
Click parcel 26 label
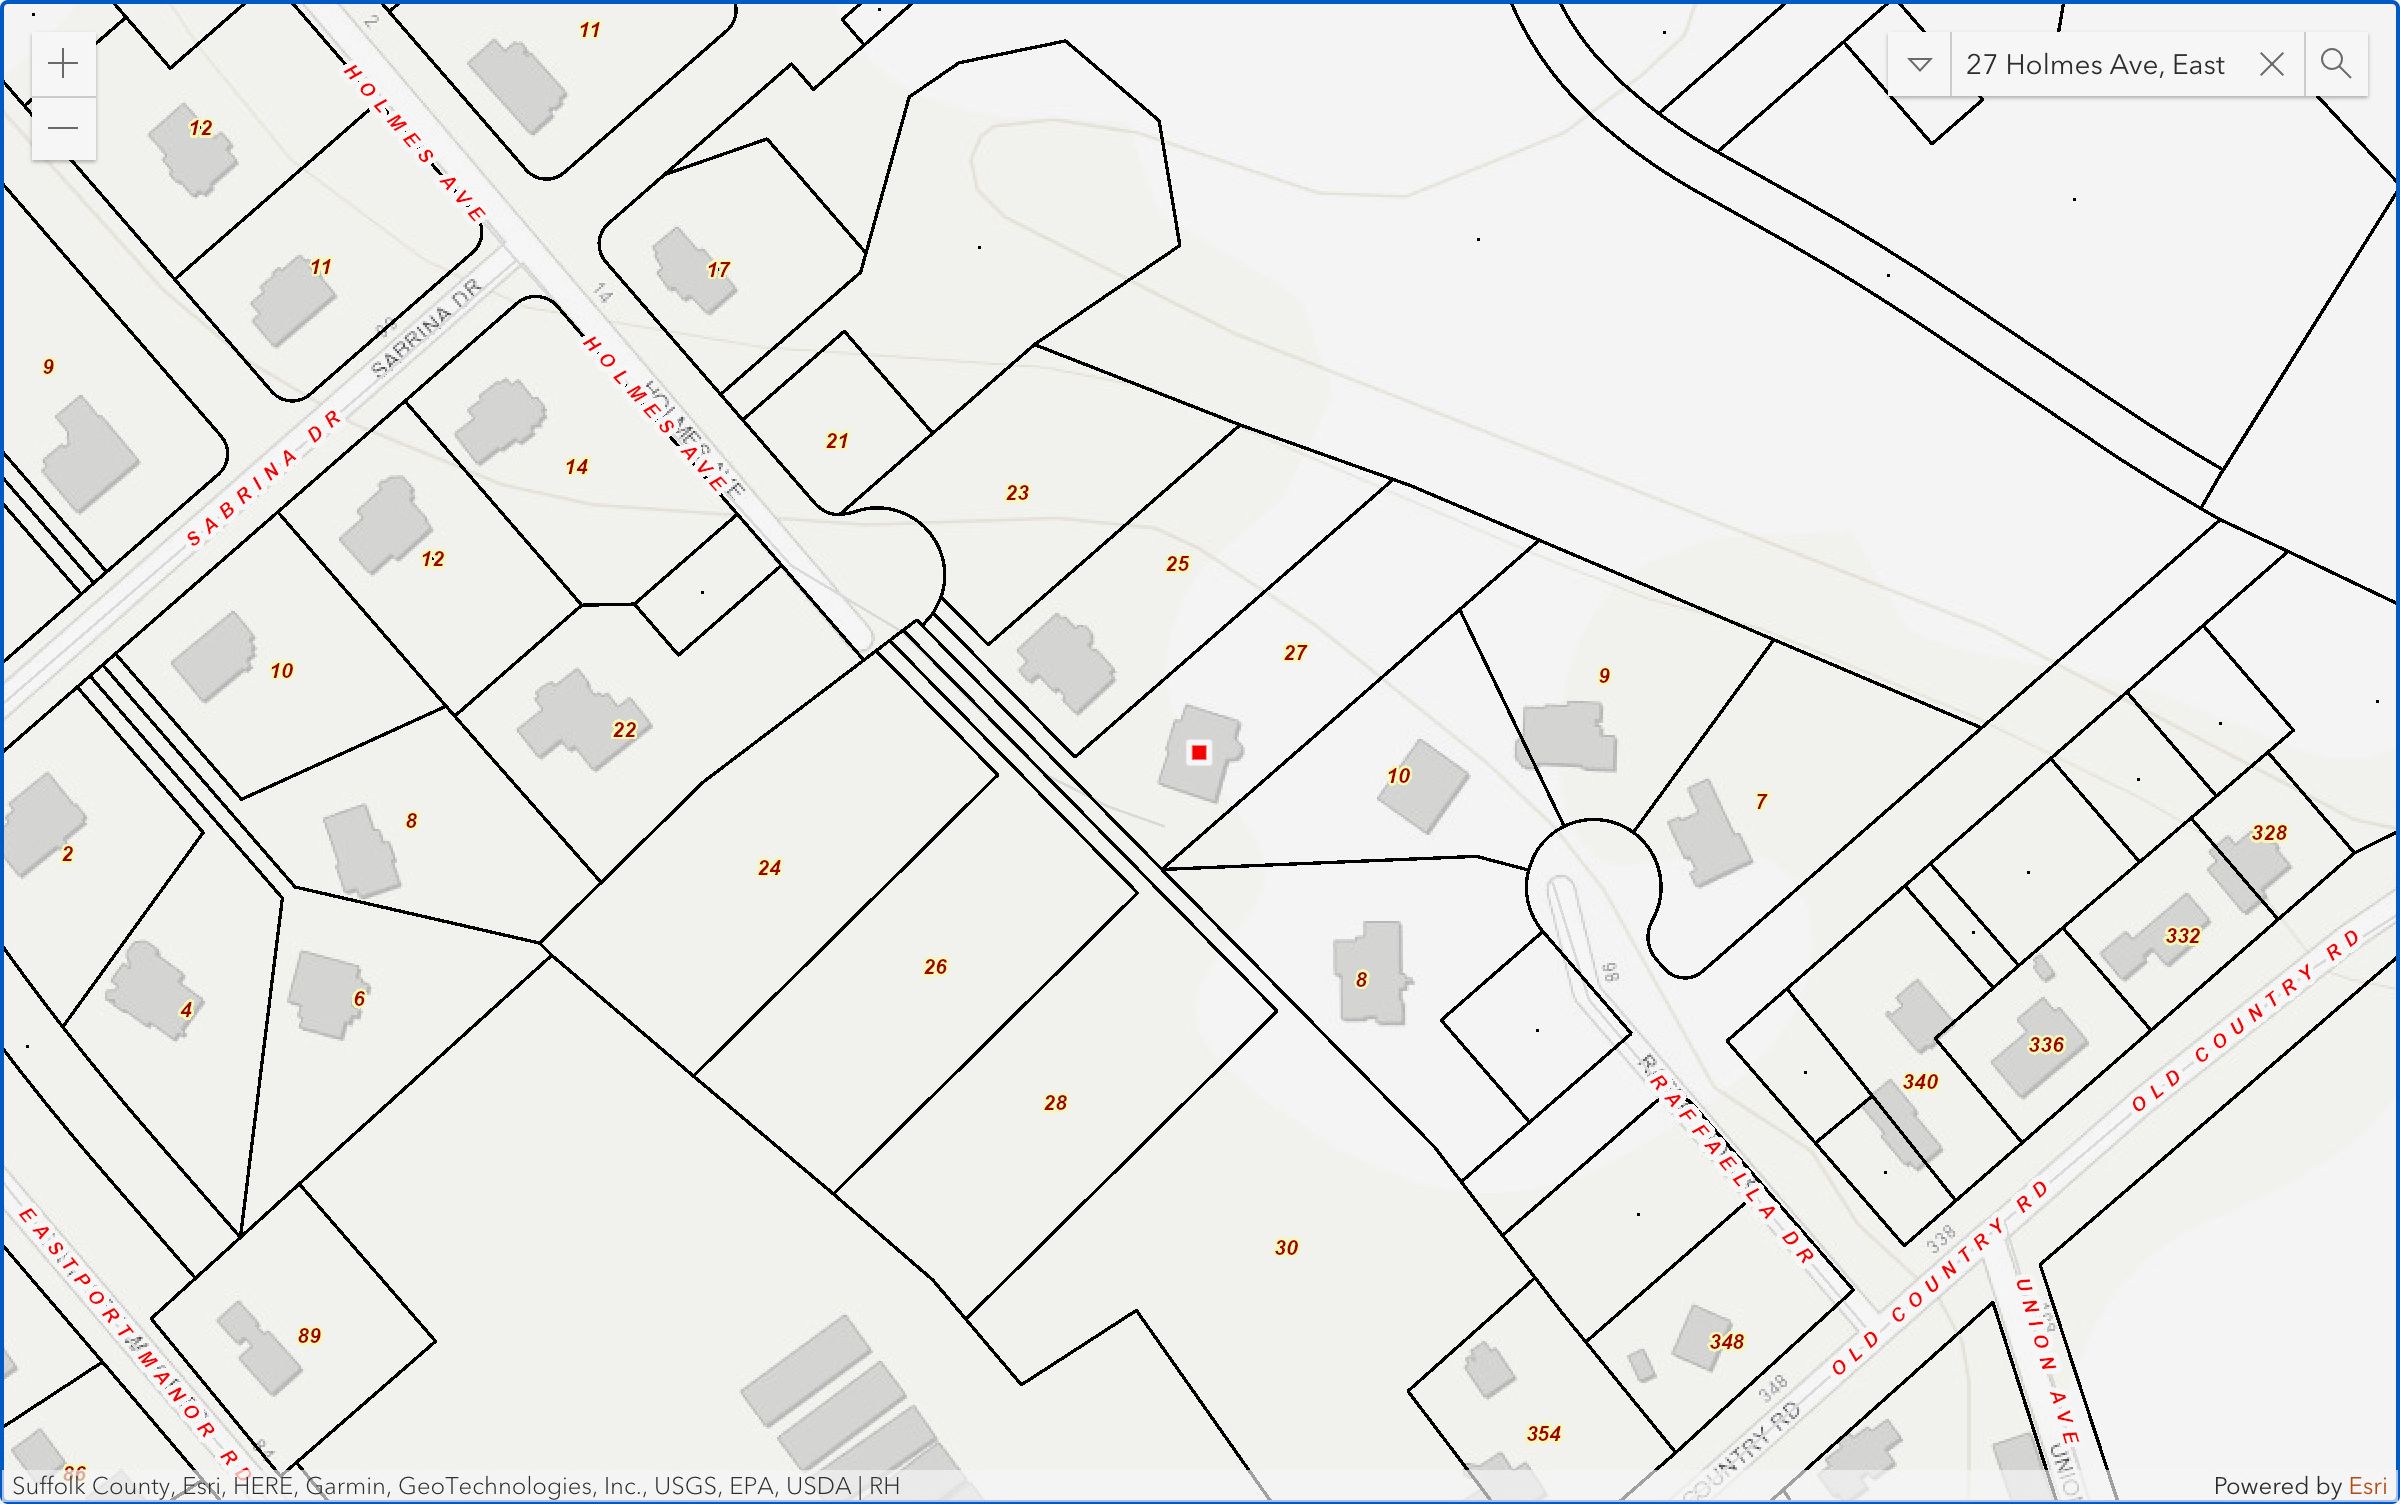pyautogui.click(x=935, y=967)
